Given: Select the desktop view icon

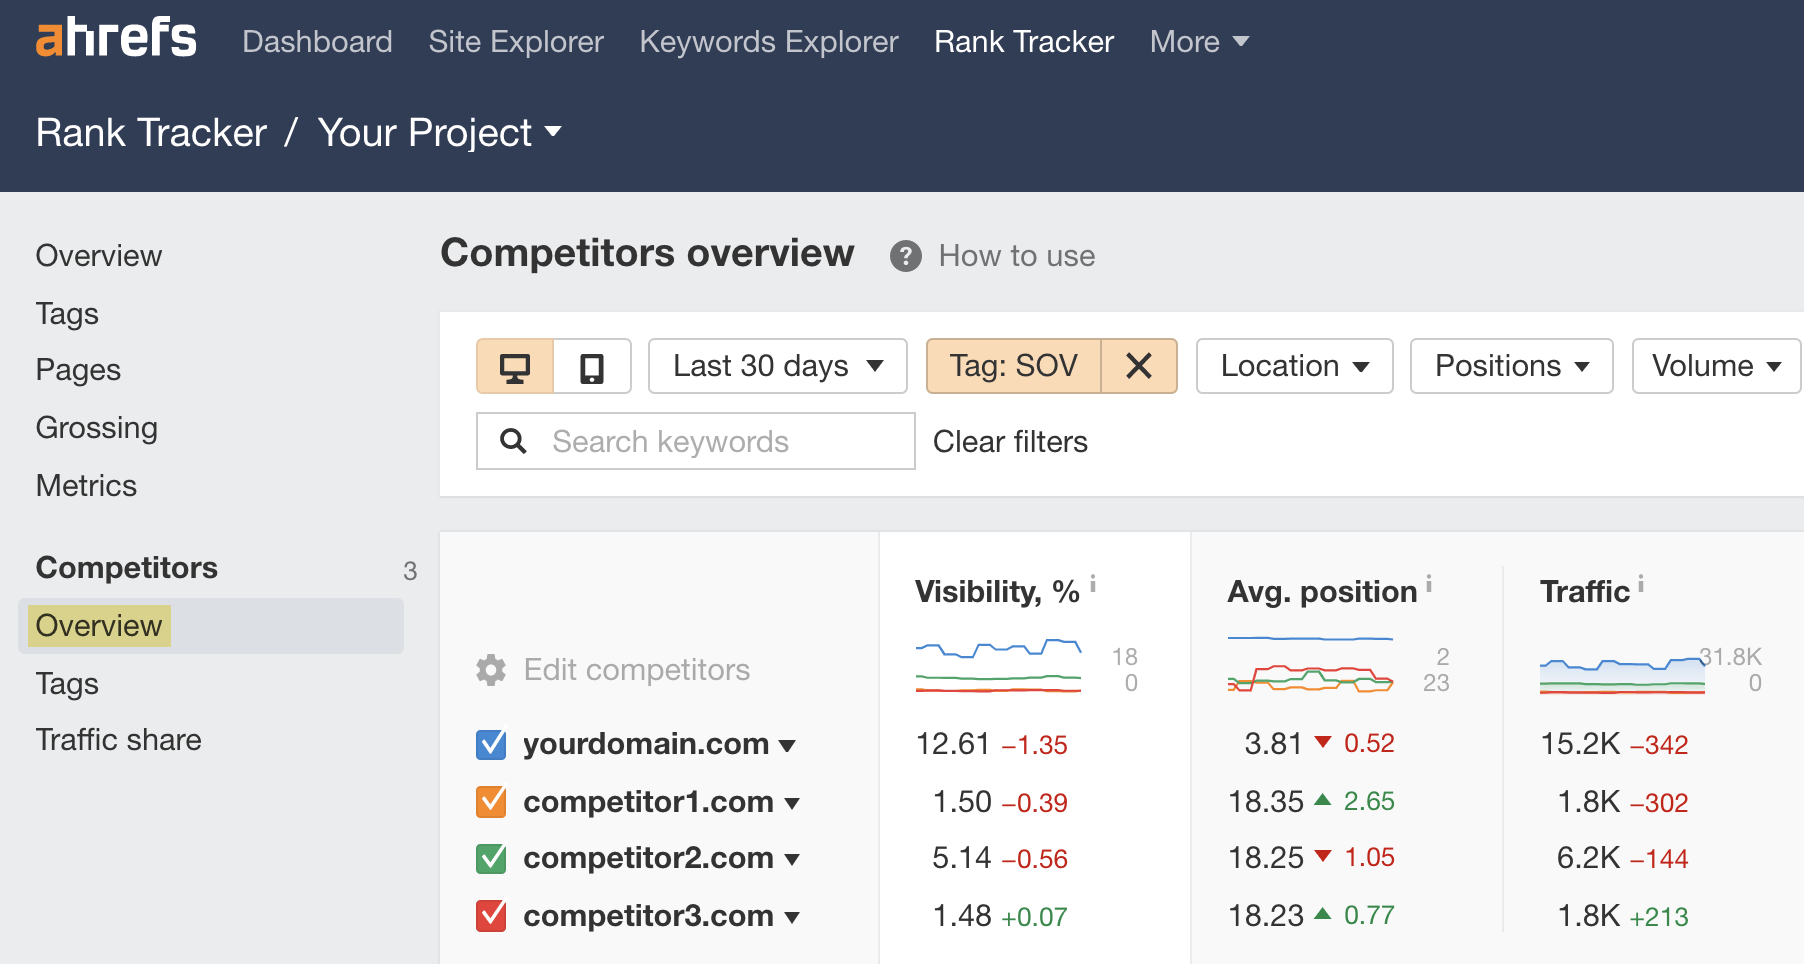Looking at the screenshot, I should (515, 366).
